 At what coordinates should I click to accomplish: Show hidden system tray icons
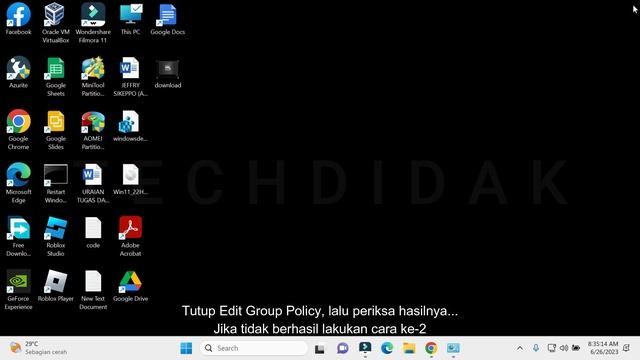tap(520, 348)
